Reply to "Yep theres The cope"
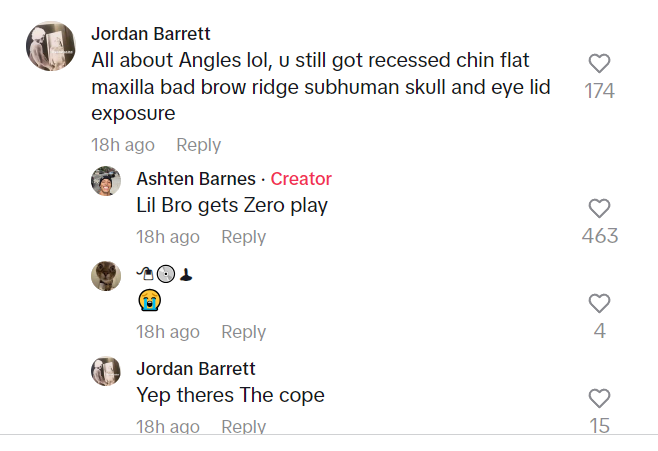658x451 pixels. tap(243, 427)
